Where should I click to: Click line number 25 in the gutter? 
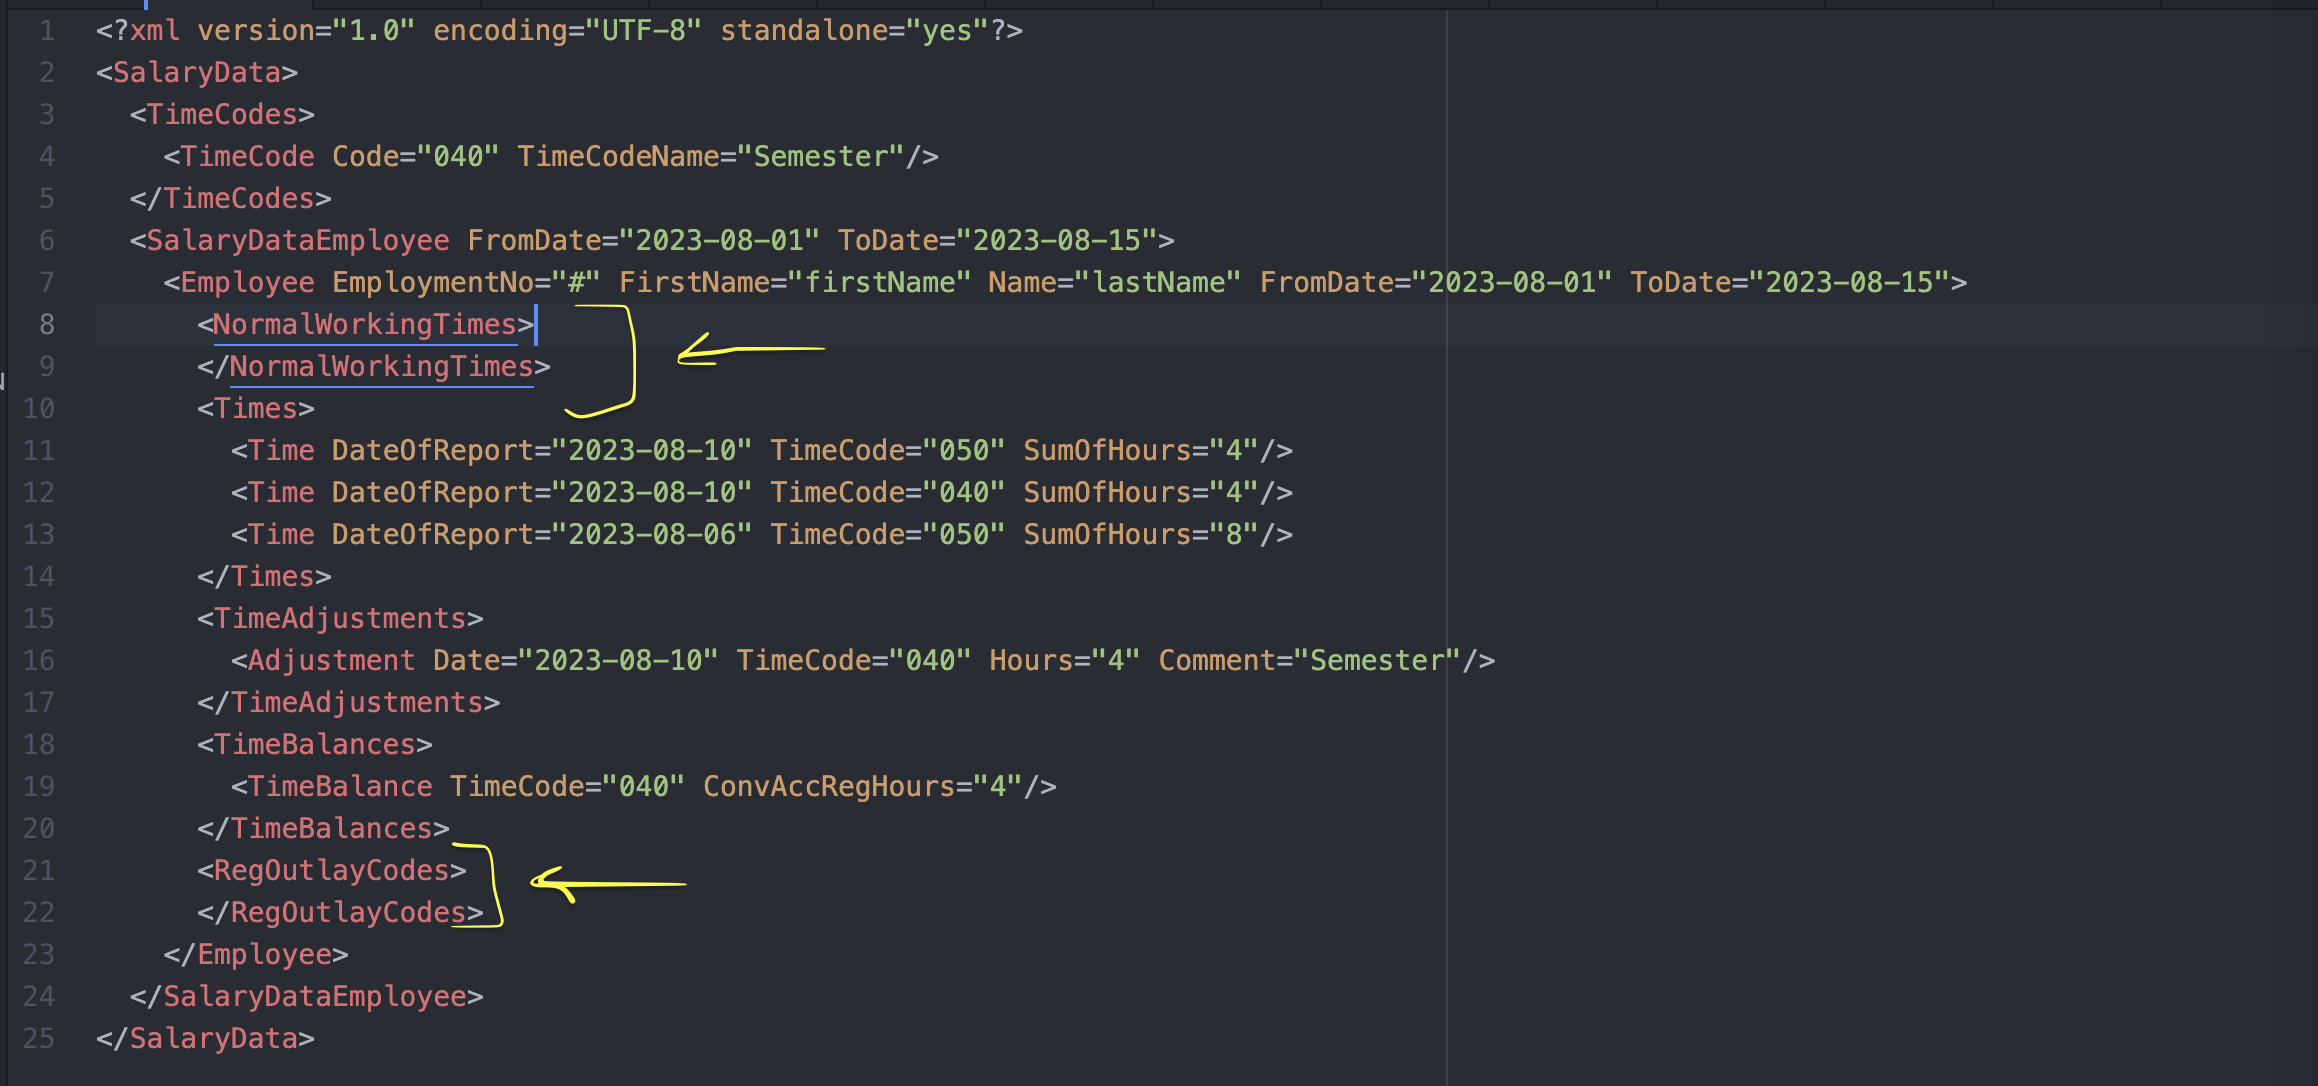[x=39, y=1038]
